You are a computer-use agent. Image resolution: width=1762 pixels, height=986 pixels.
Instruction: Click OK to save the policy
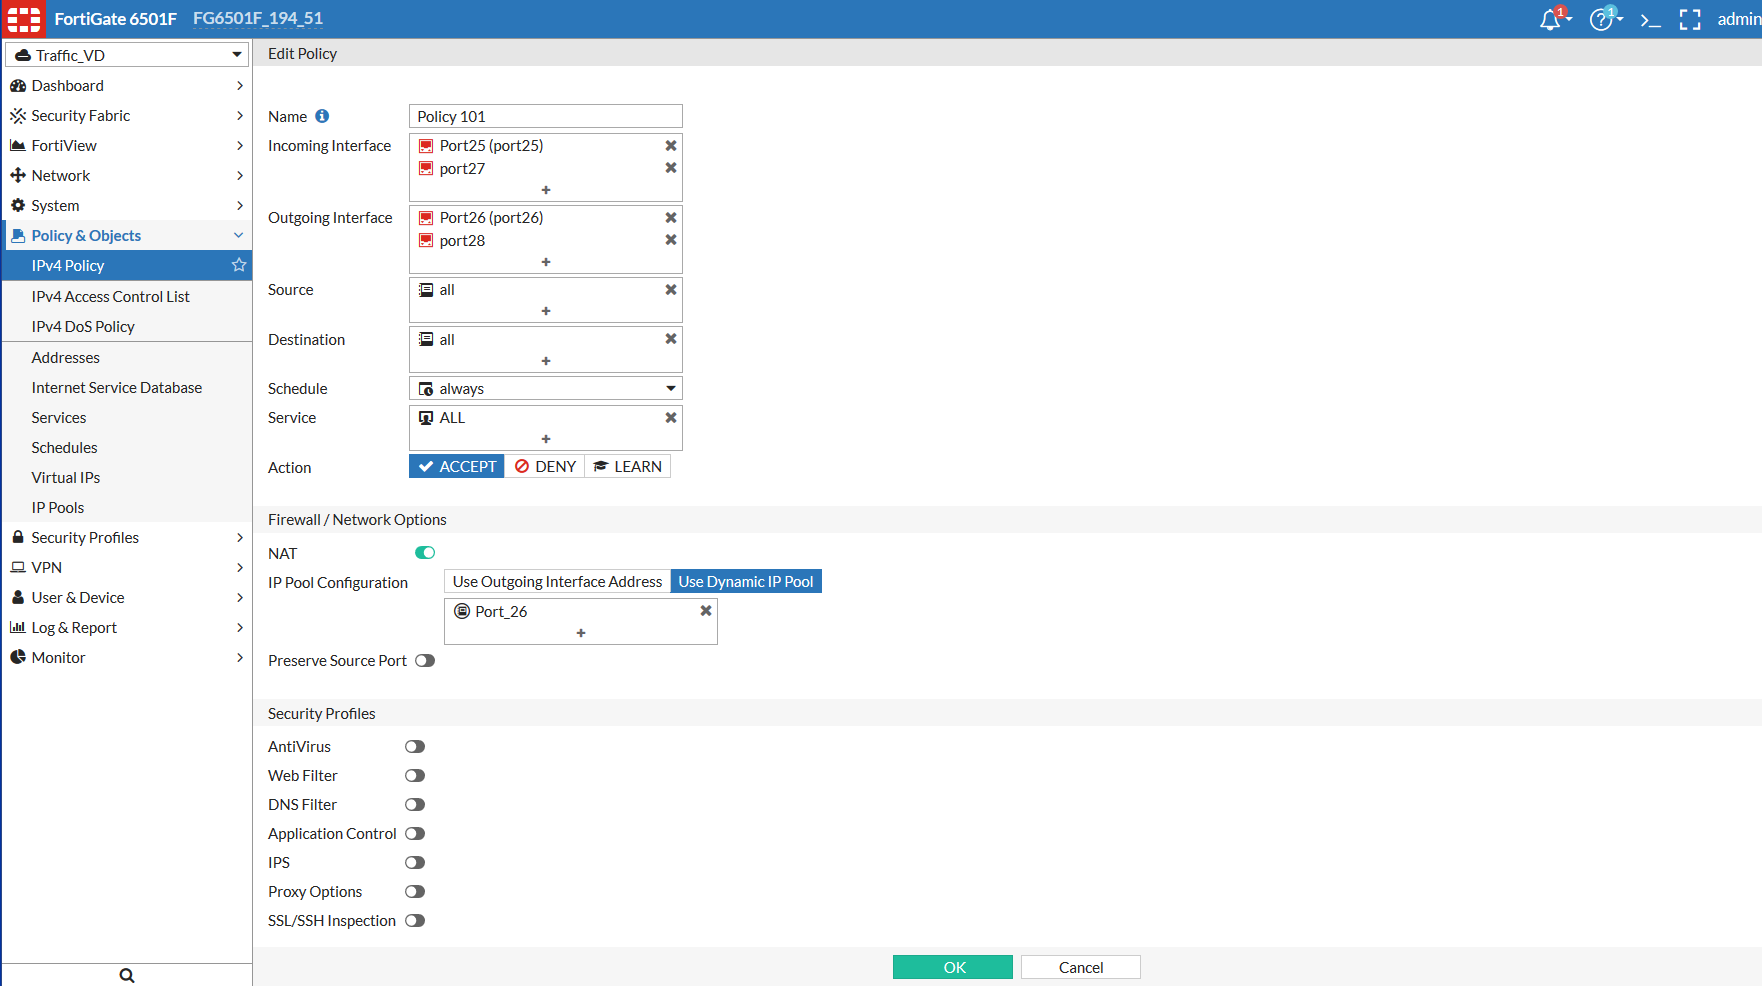[953, 967]
